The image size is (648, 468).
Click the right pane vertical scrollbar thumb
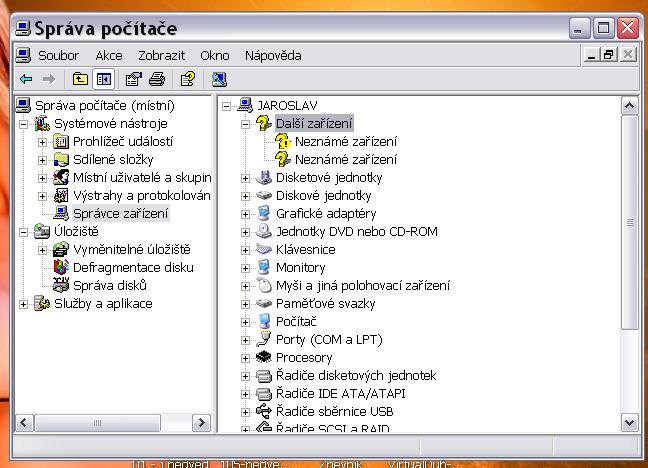click(630, 222)
